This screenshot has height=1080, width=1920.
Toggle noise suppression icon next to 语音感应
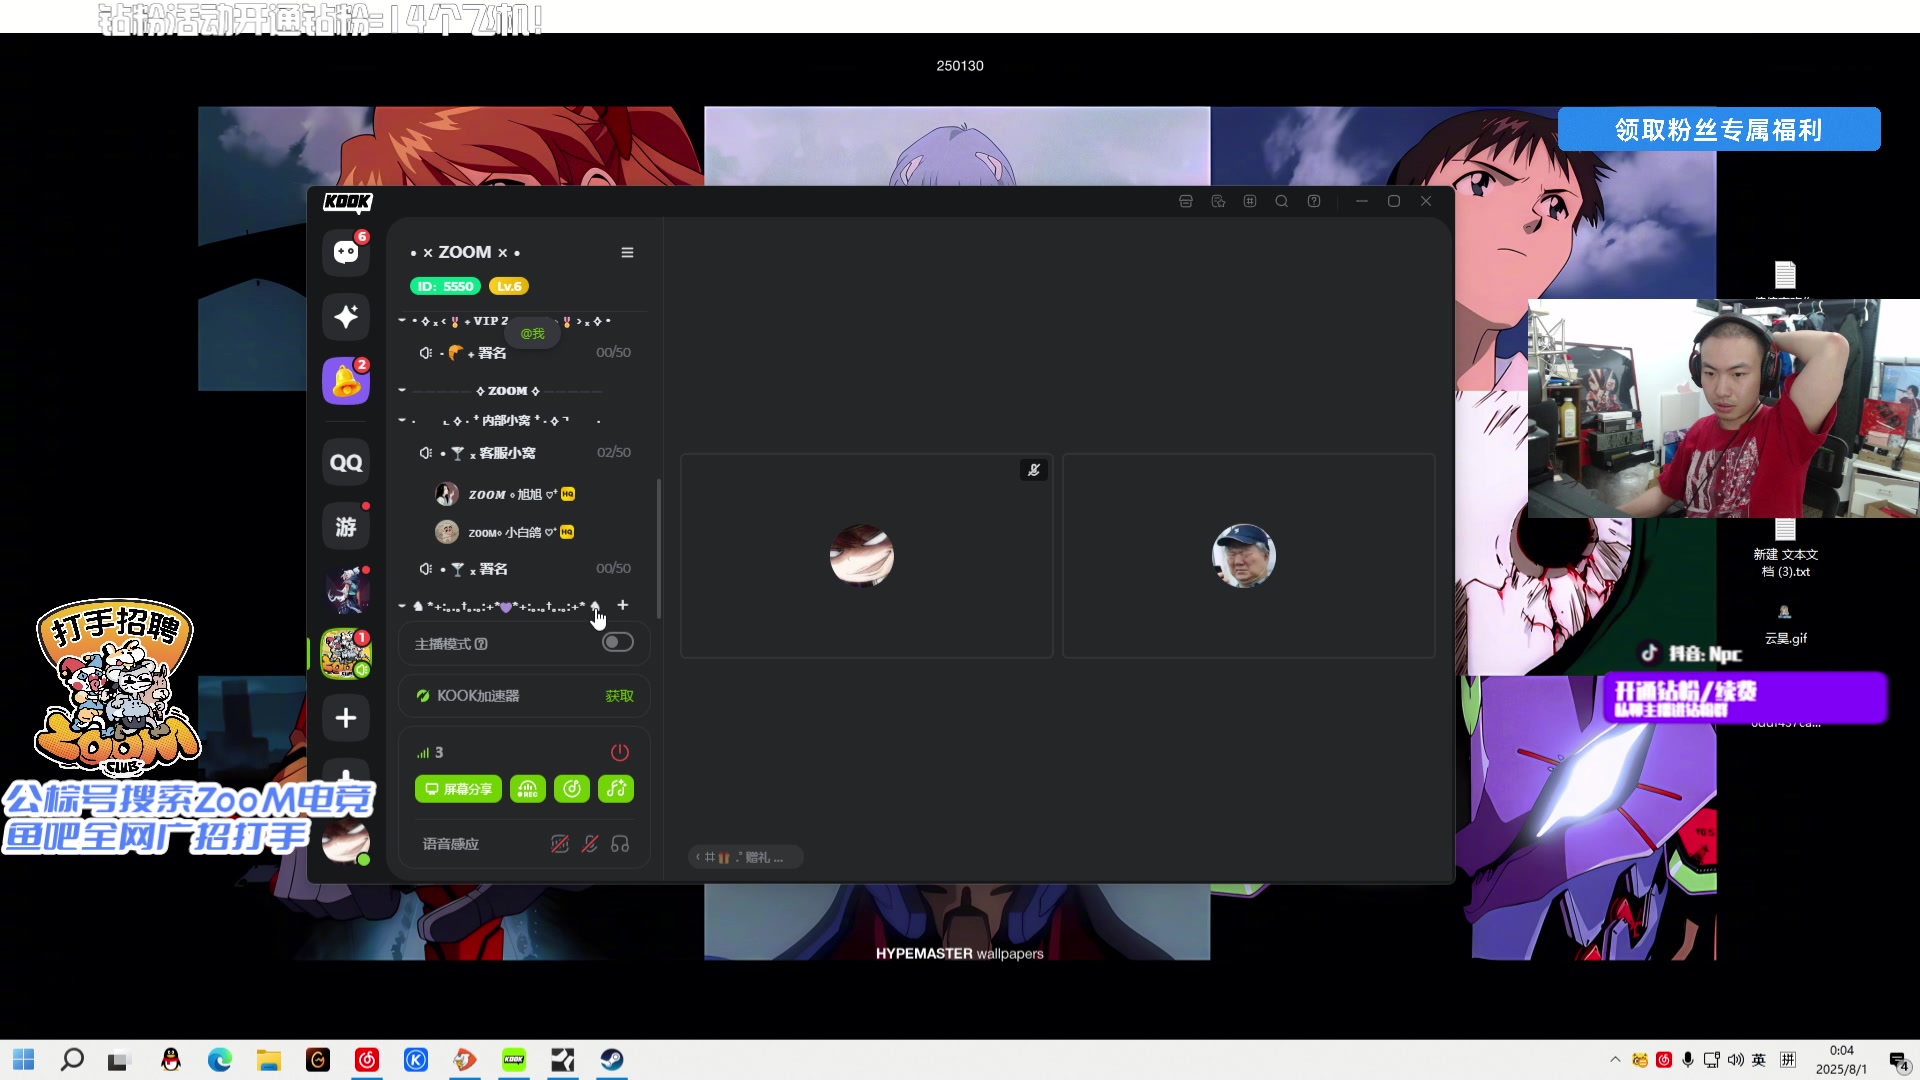560,844
